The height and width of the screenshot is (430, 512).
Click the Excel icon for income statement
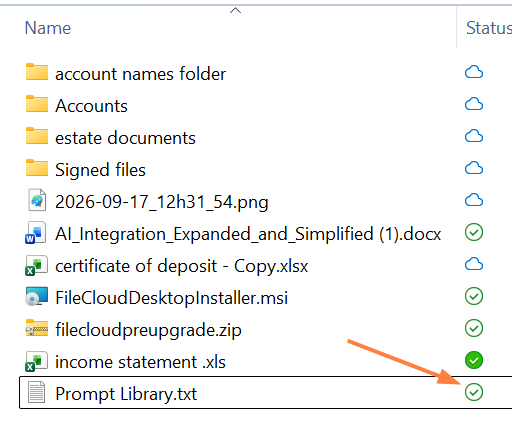pos(36,361)
